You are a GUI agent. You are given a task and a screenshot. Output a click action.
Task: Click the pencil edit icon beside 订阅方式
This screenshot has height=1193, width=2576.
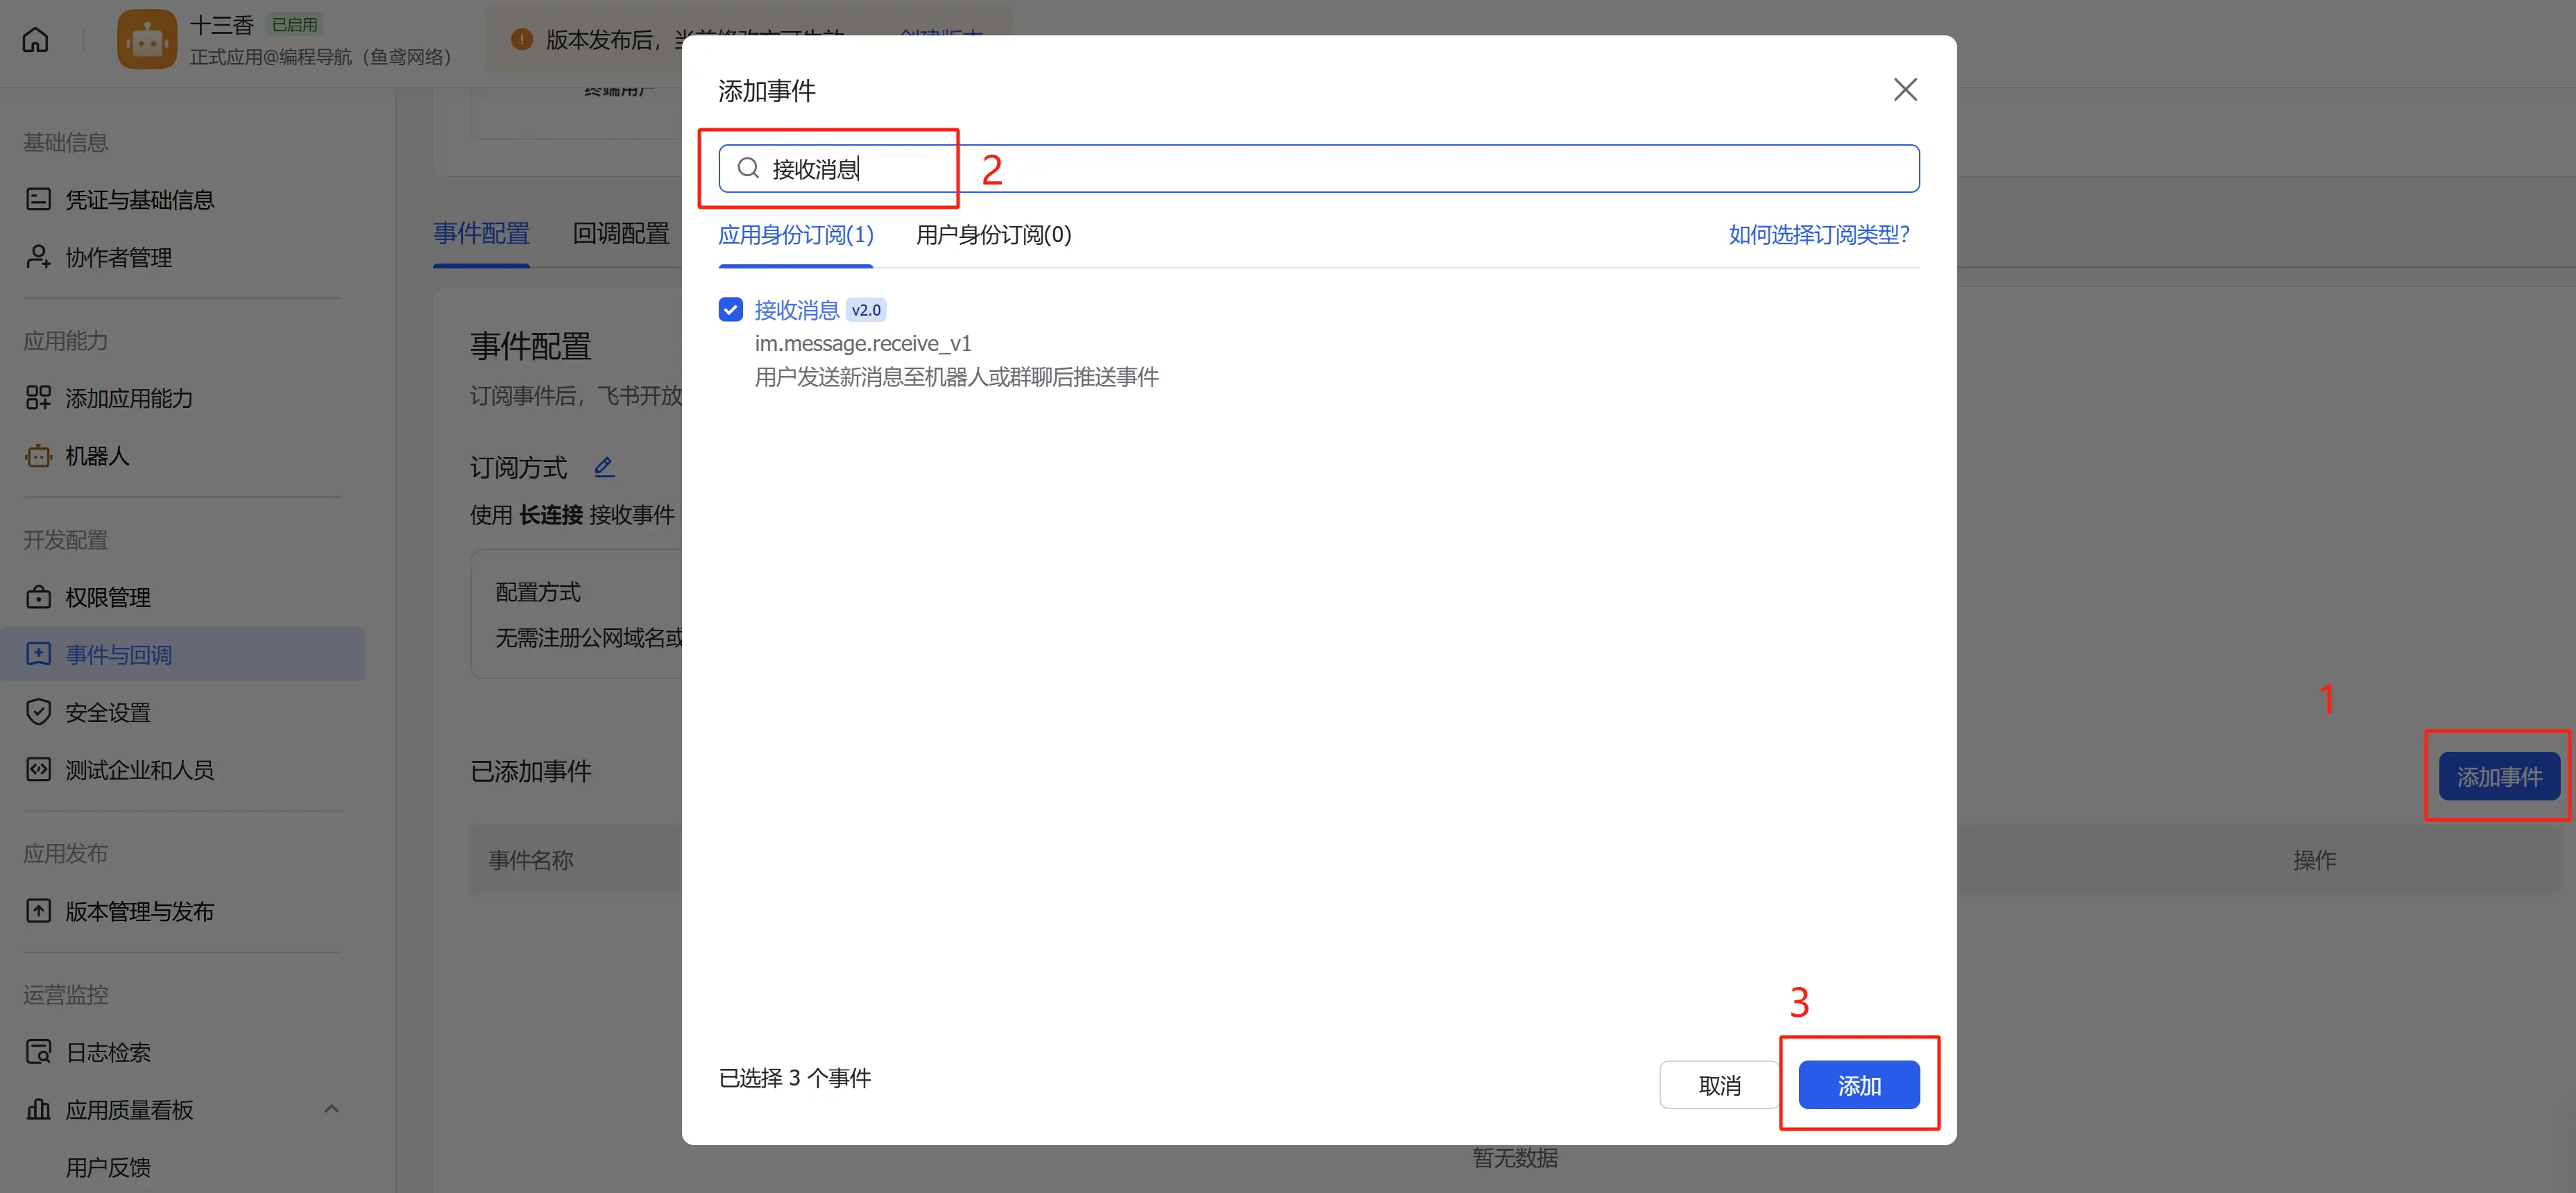coord(604,467)
